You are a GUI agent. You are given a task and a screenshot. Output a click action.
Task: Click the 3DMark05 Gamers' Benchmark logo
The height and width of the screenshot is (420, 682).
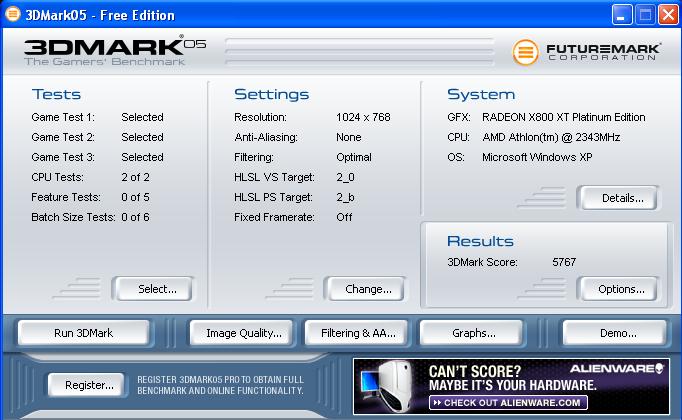click(115, 50)
